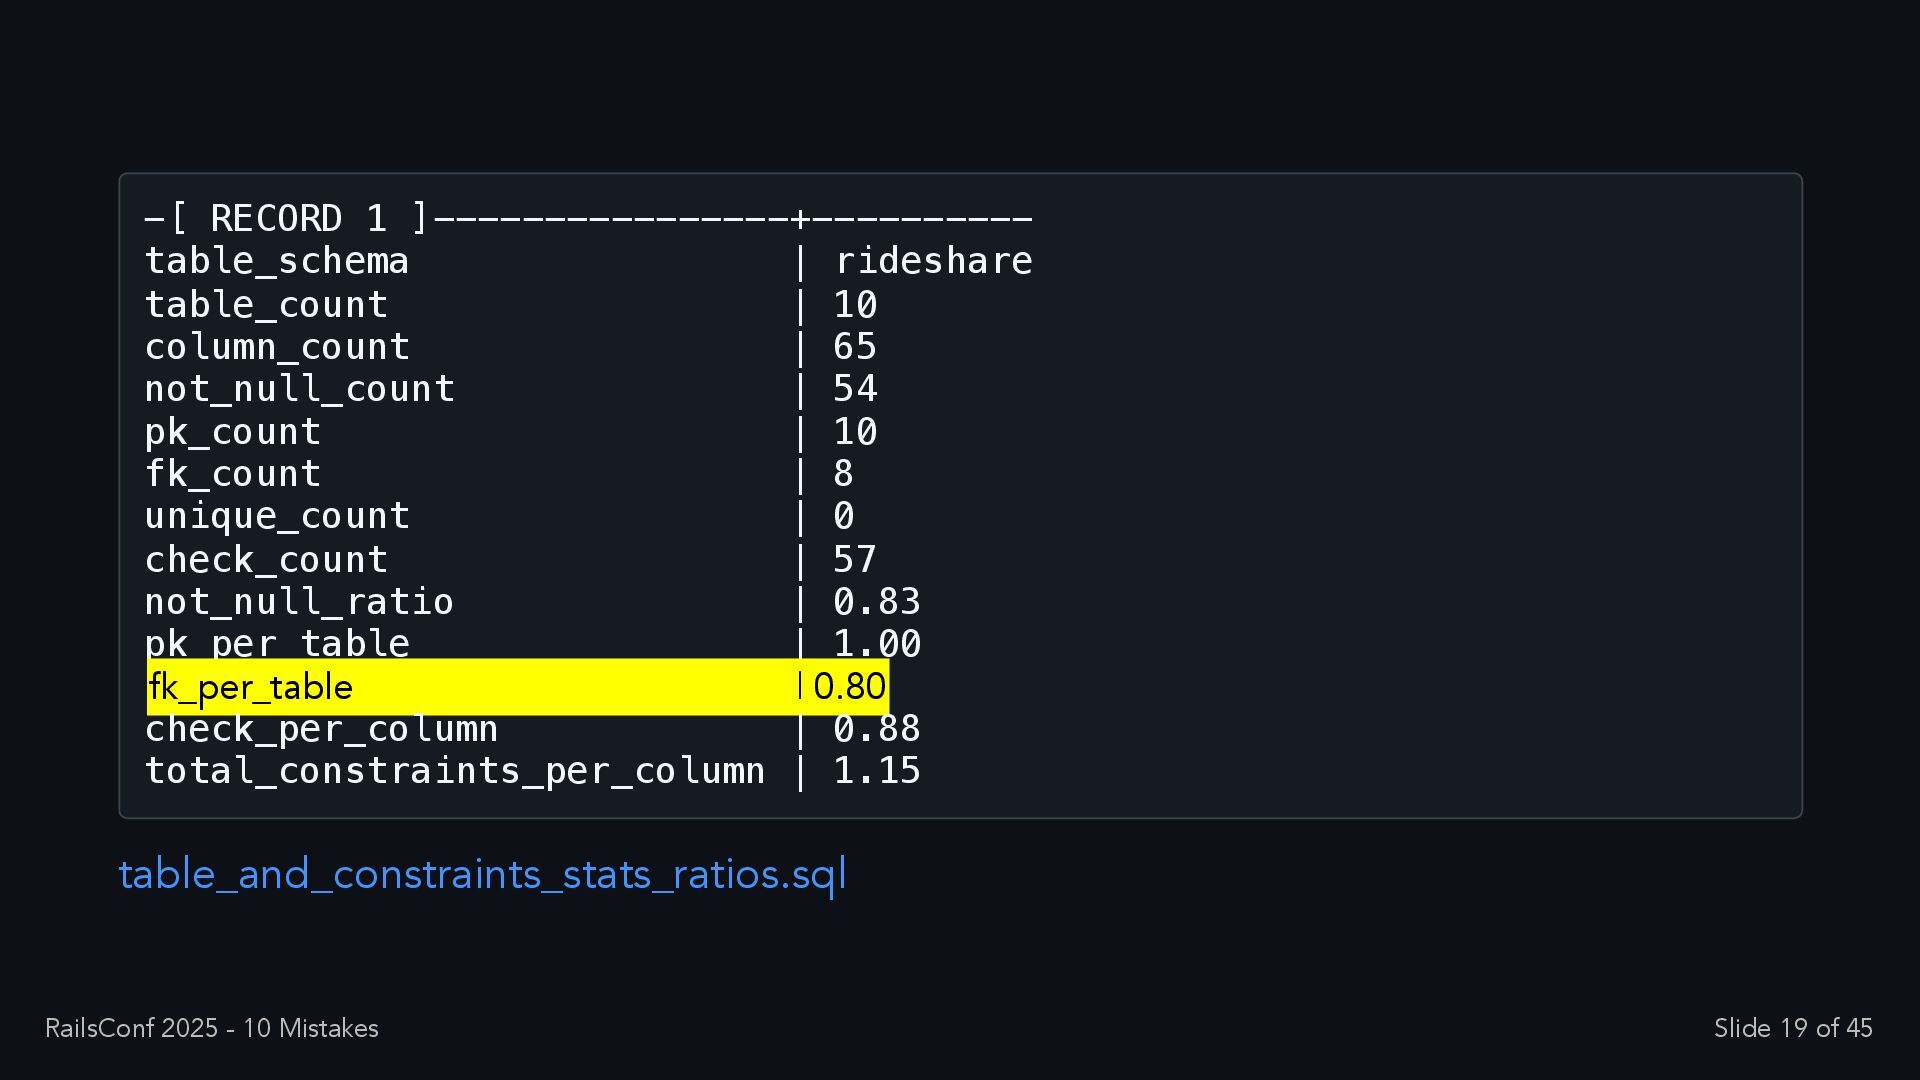Image resolution: width=1920 pixels, height=1080 pixels.
Task: Click the rideshare schema value
Action: [x=933, y=261]
